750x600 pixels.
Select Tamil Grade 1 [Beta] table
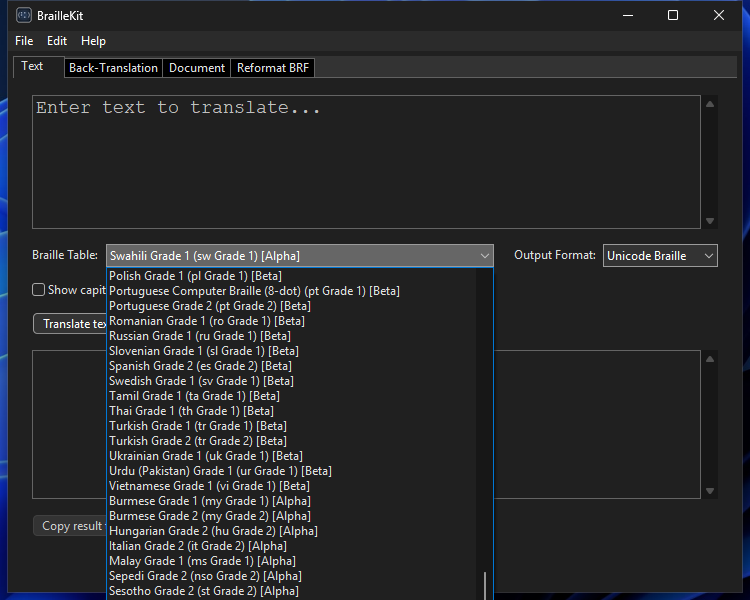click(291, 396)
